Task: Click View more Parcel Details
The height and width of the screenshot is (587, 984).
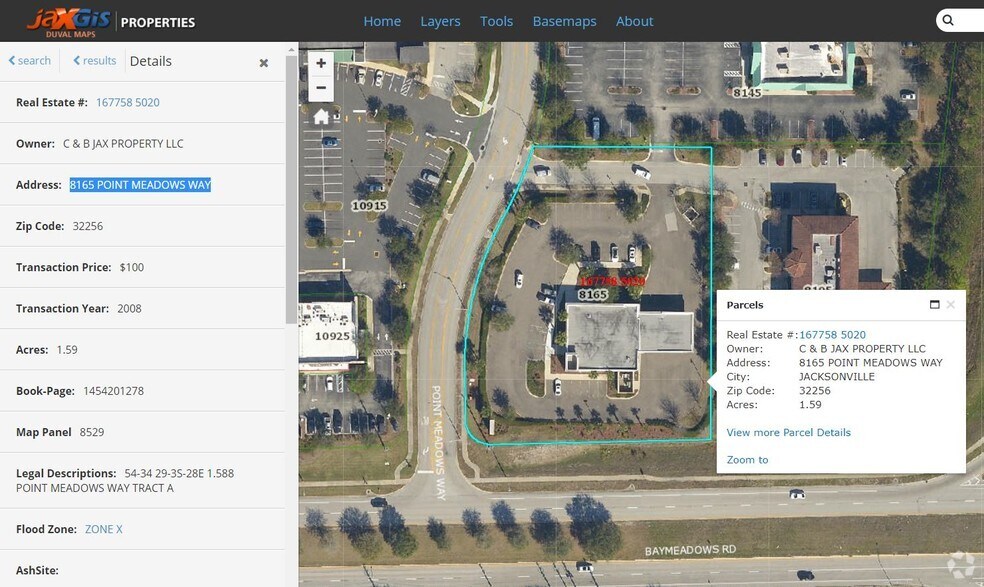Action: [789, 432]
